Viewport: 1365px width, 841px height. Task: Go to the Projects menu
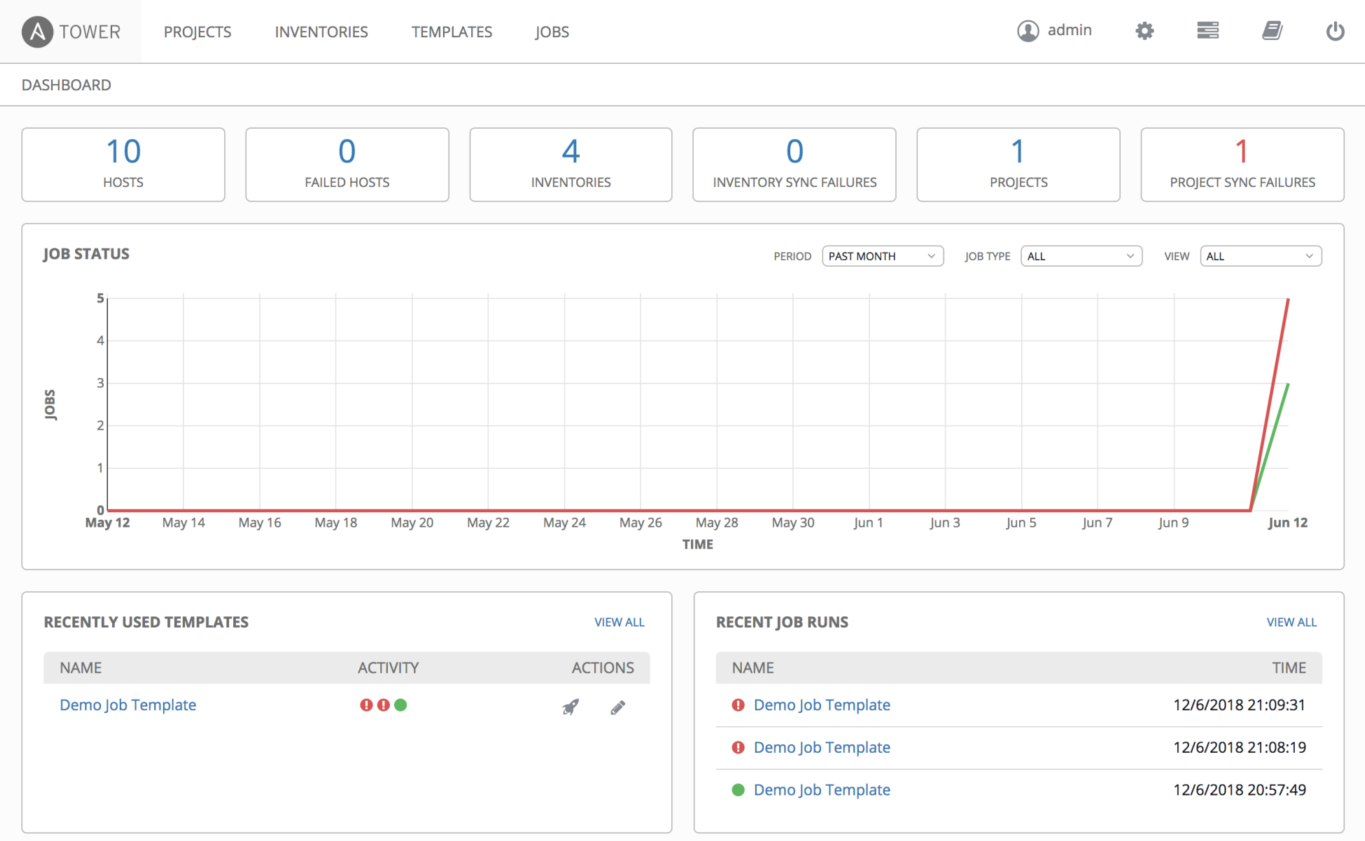click(197, 32)
